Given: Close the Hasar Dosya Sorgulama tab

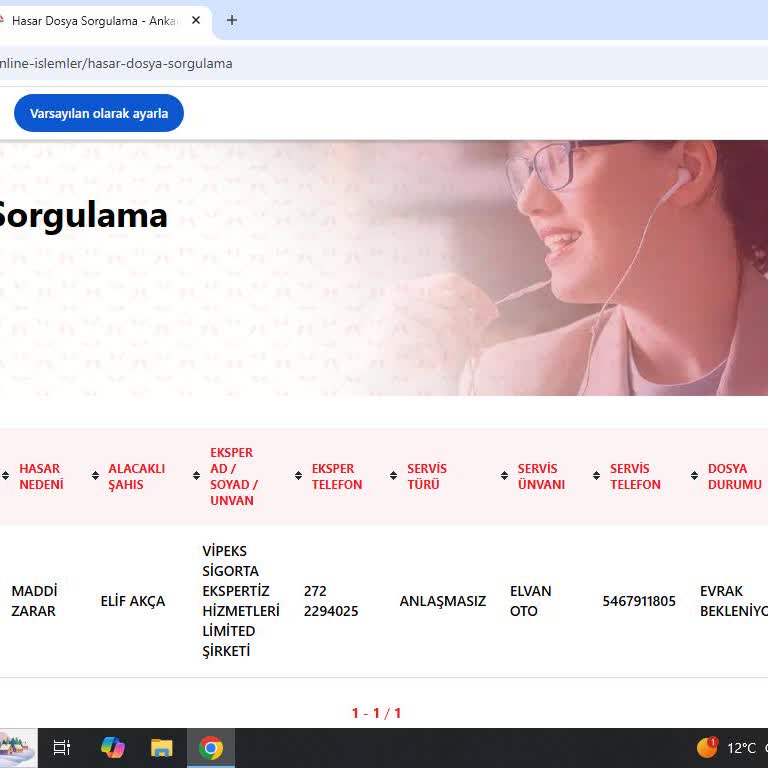Looking at the screenshot, I should [196, 20].
